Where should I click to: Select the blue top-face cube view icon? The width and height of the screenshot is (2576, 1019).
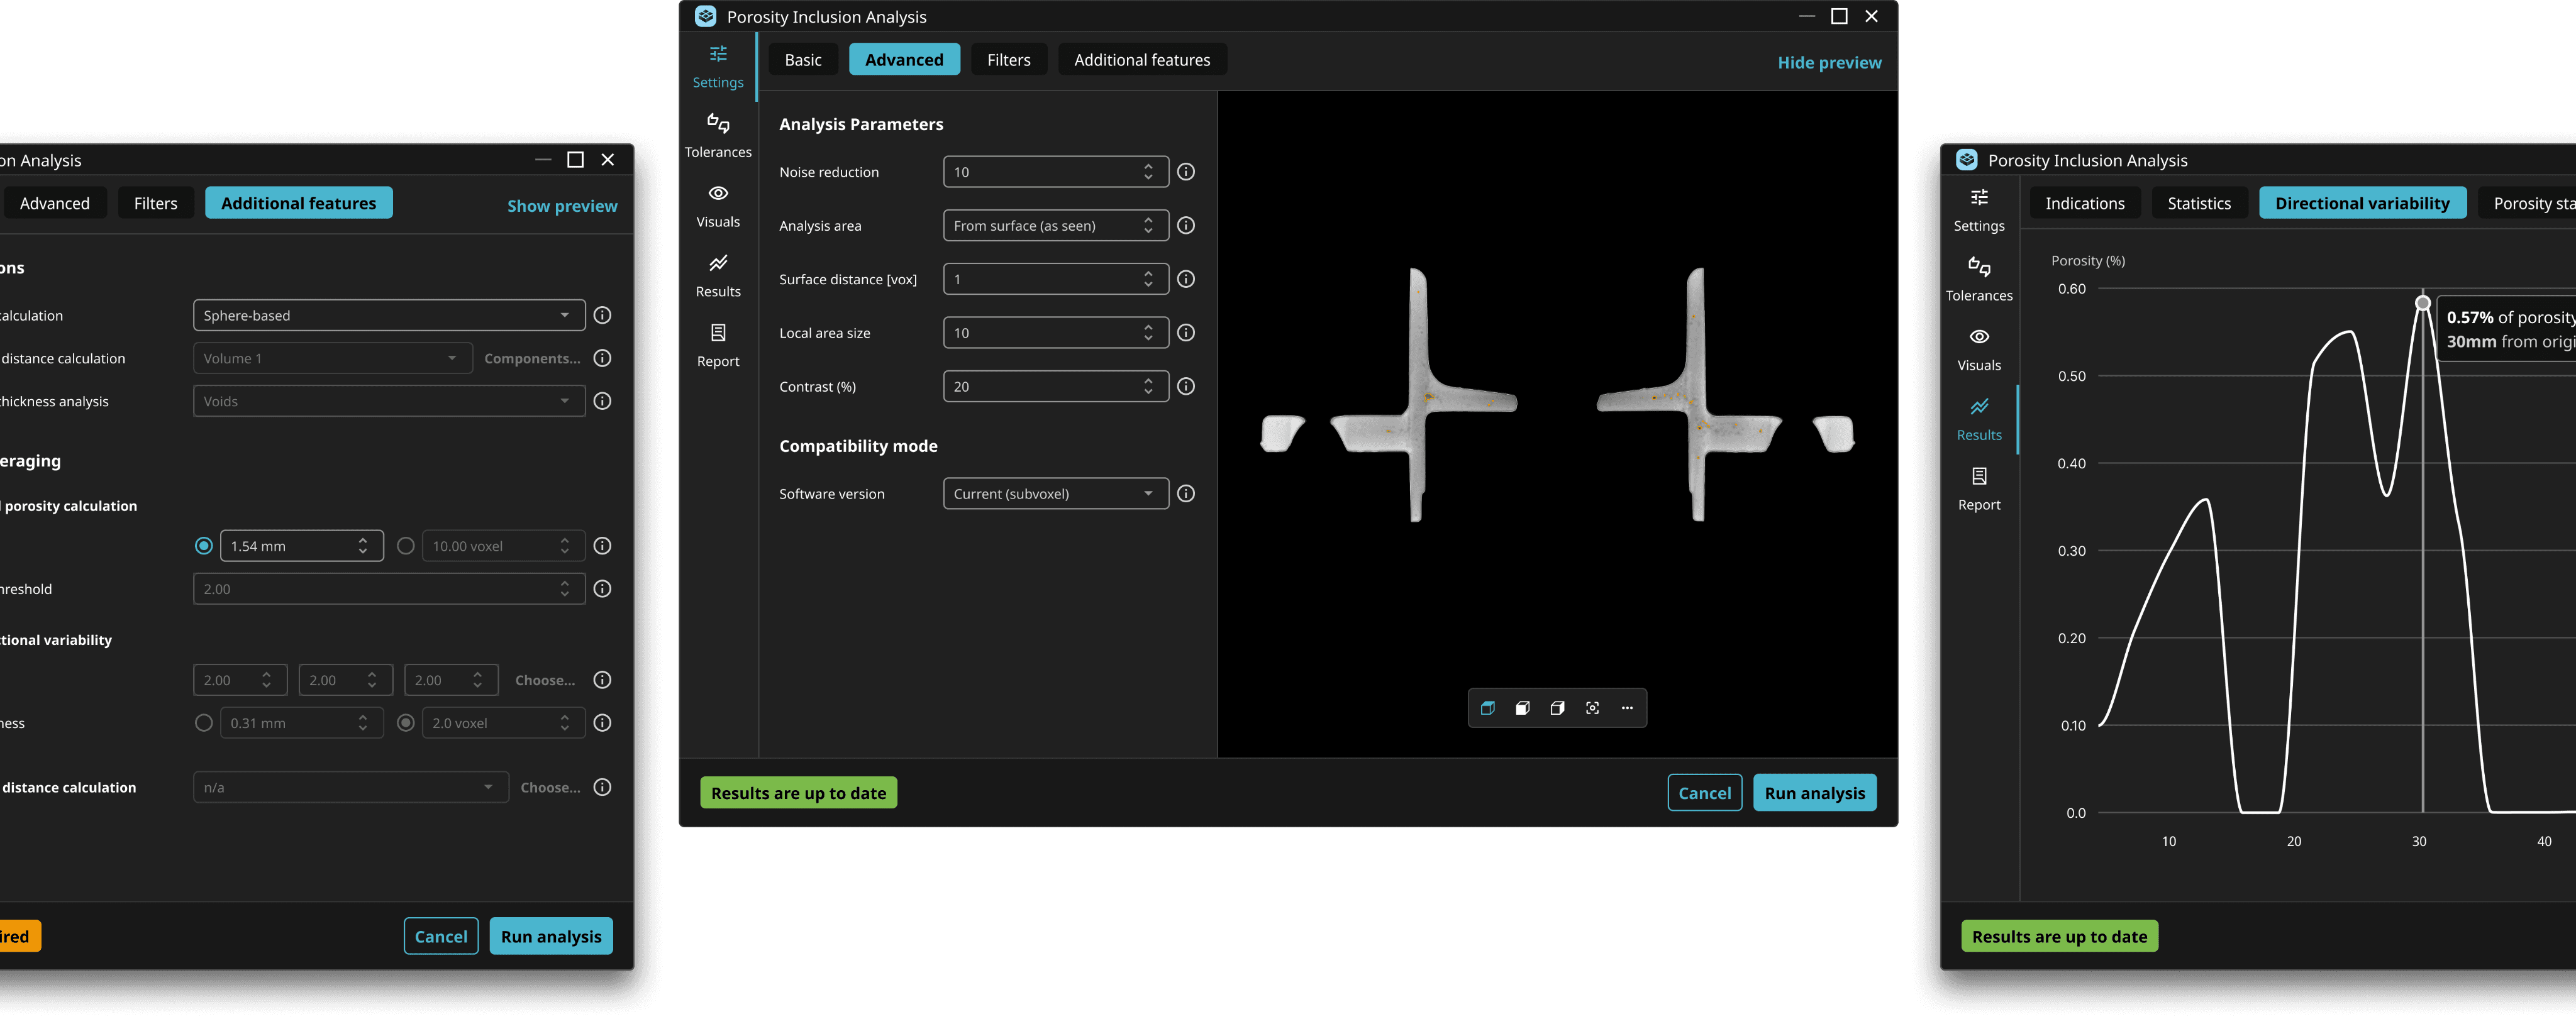click(x=1488, y=708)
